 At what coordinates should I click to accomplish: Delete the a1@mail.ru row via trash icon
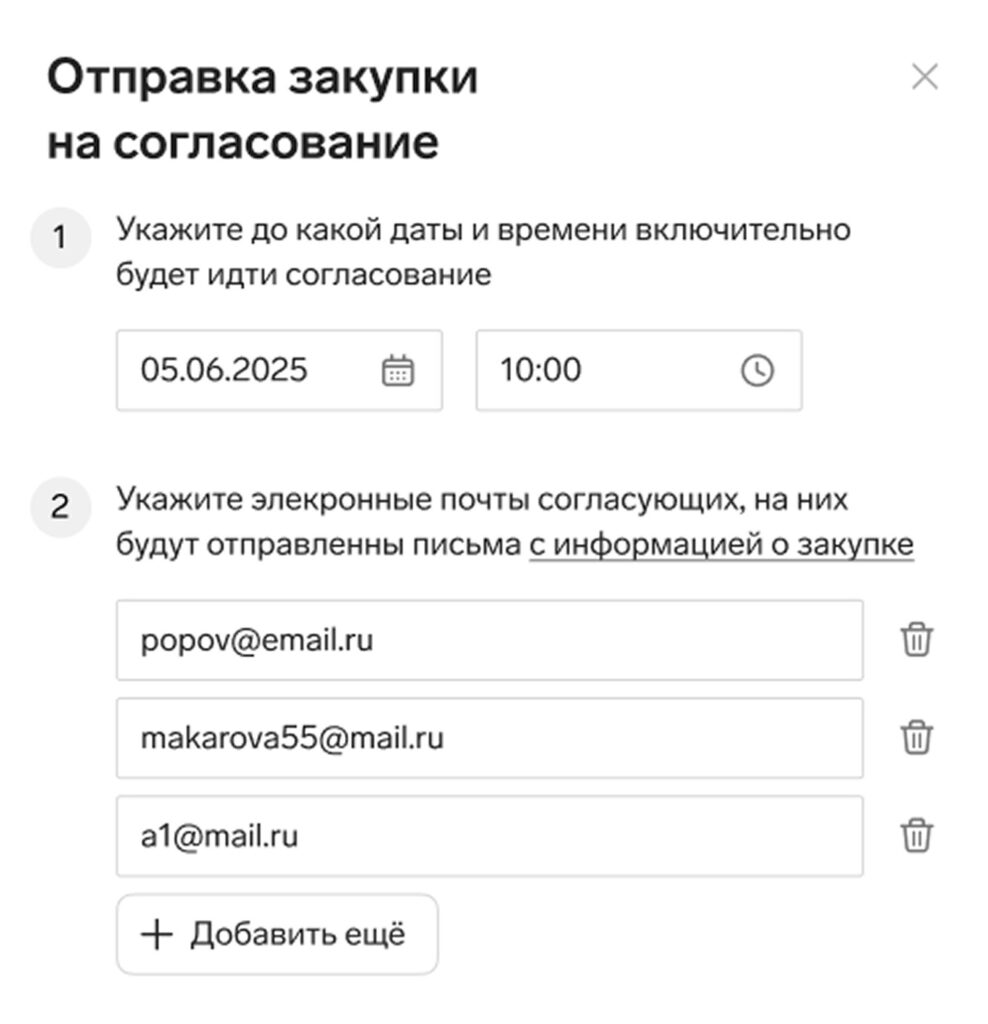pyautogui.click(x=916, y=835)
